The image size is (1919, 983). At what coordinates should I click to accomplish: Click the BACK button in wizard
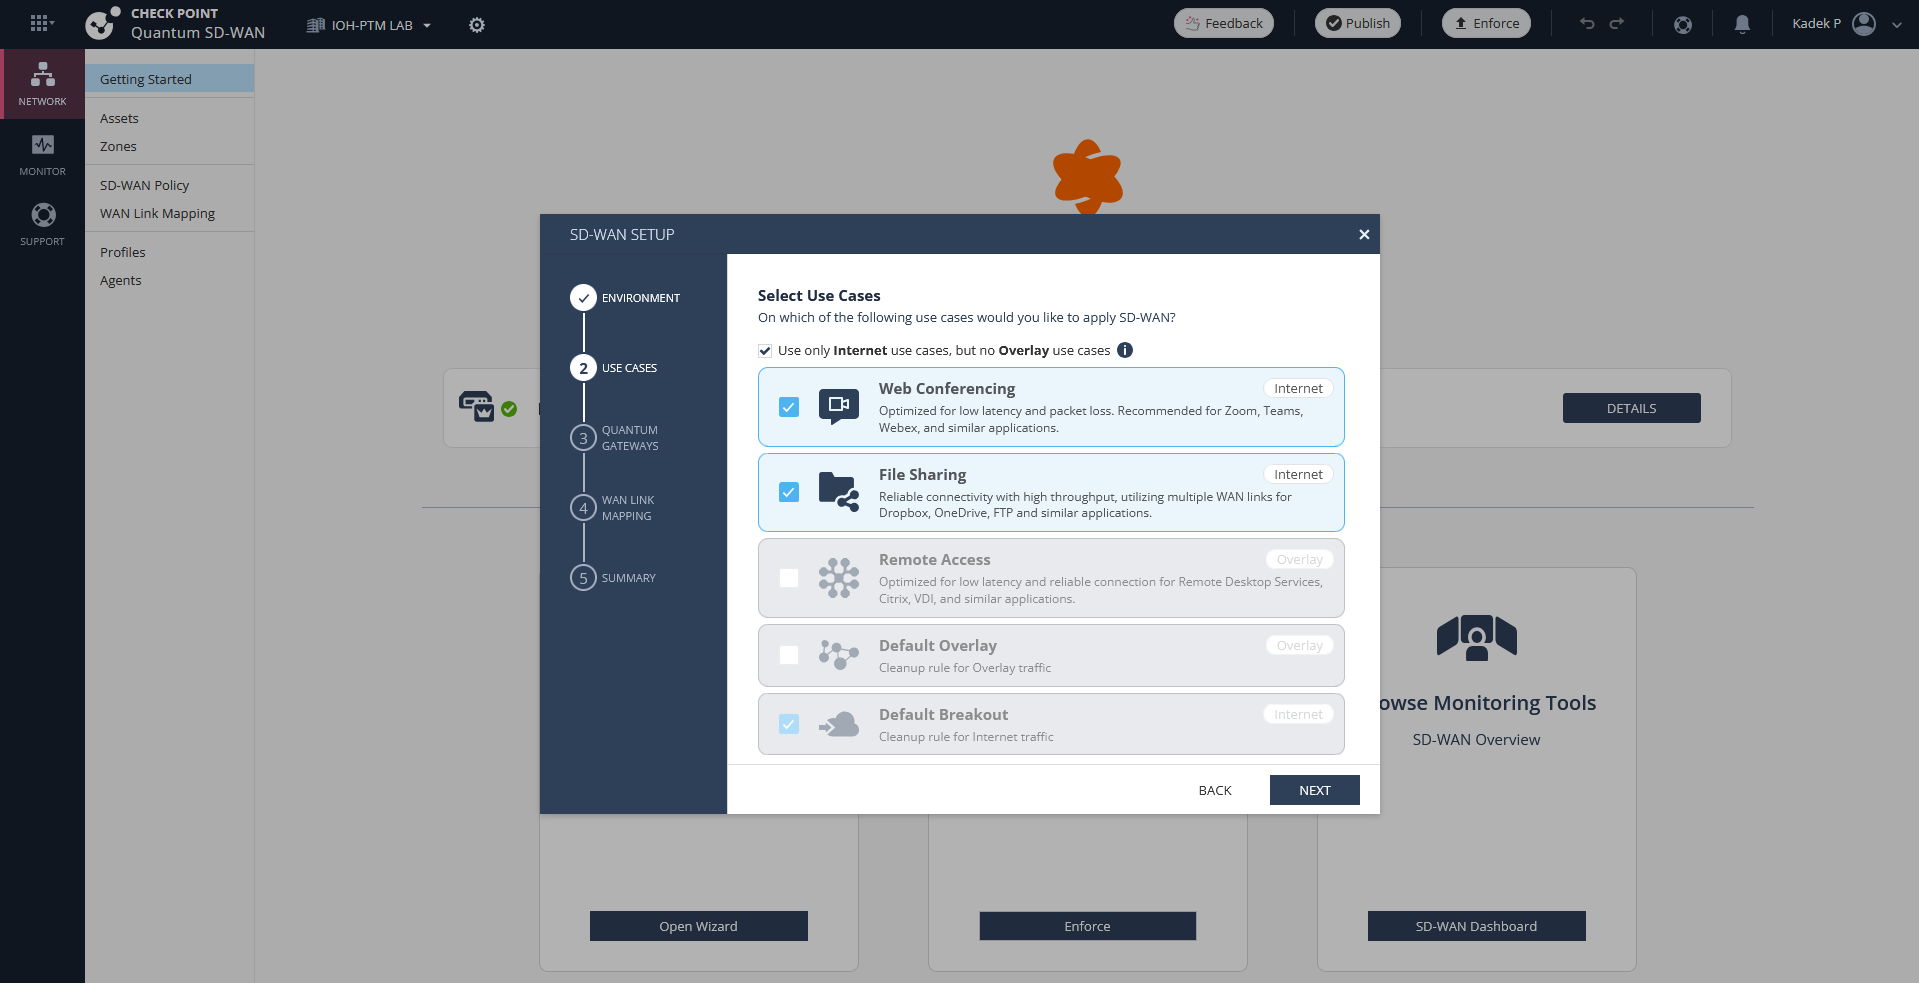click(x=1215, y=790)
